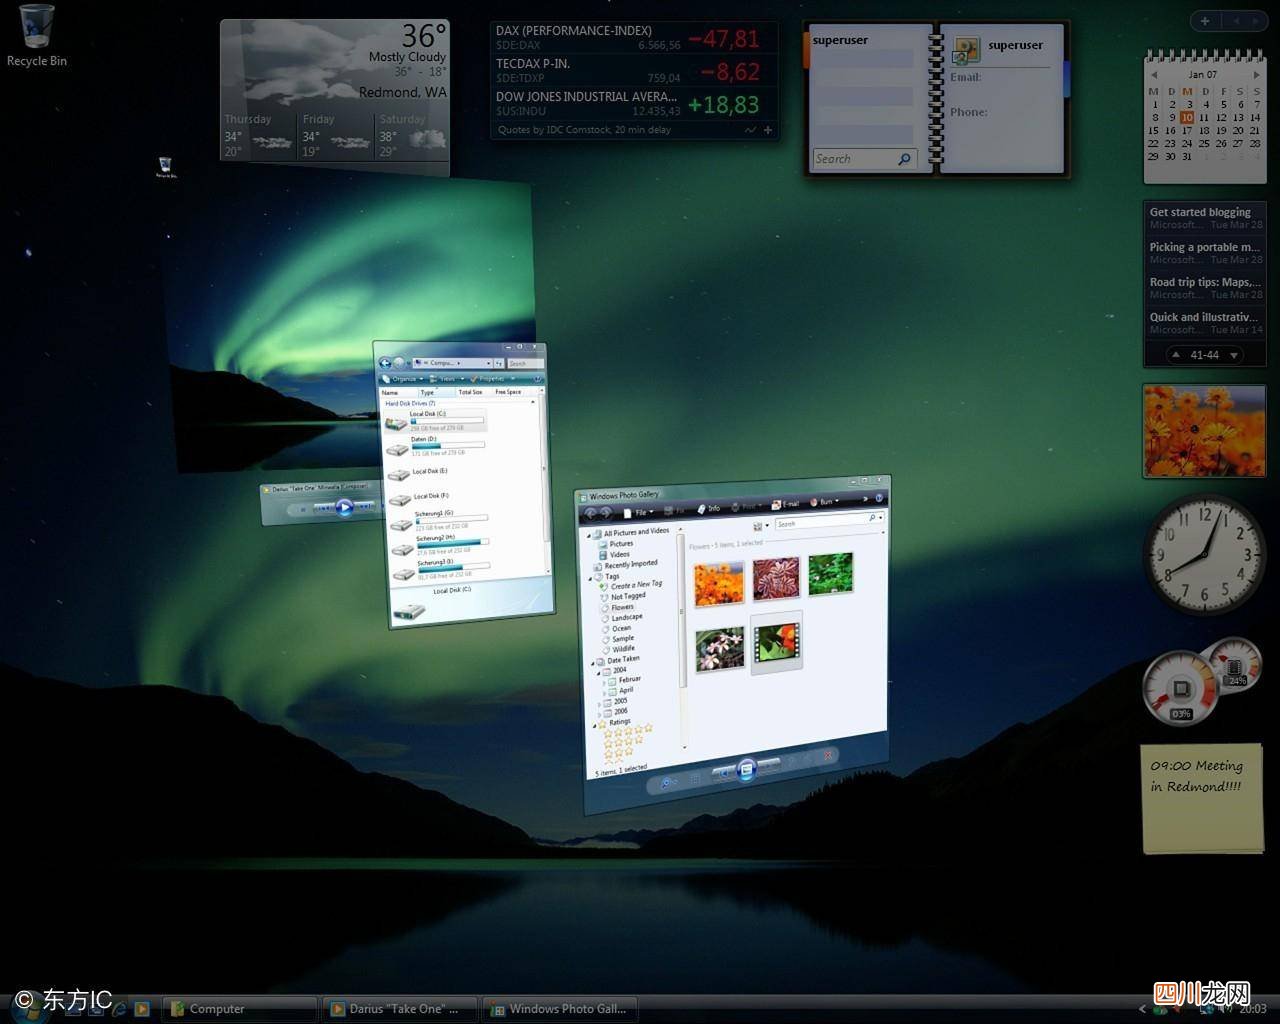Select the video clip thumbnail
The height and width of the screenshot is (1024, 1280).
(x=777, y=643)
